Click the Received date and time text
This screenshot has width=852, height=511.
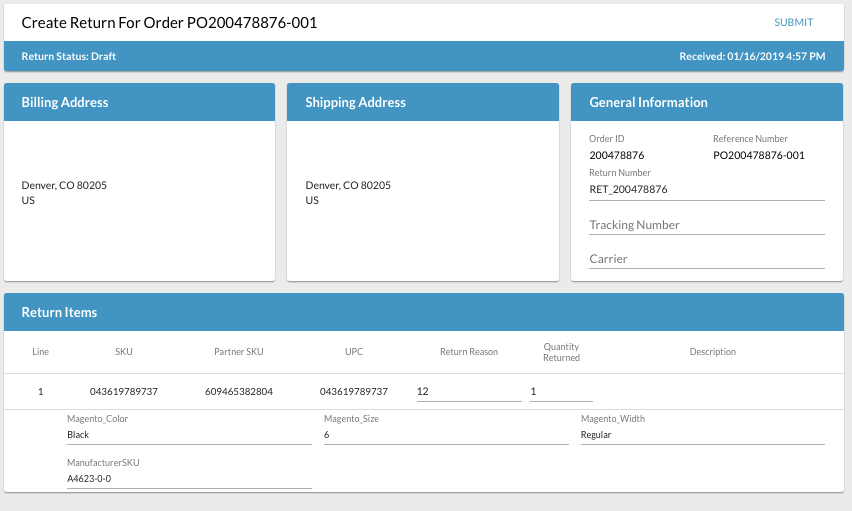click(x=752, y=56)
